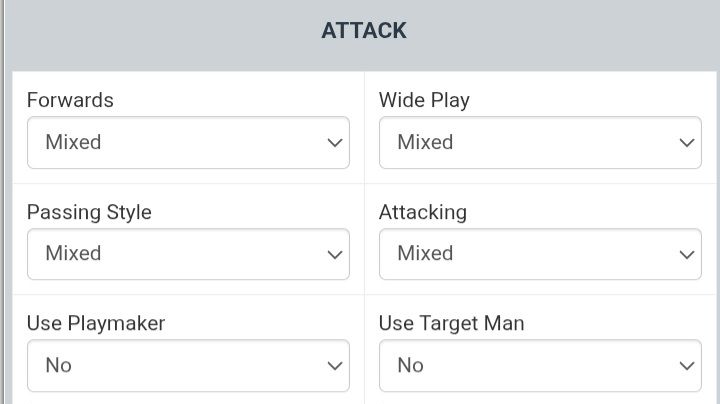This screenshot has height=404, width=720.
Task: Click the Wide Play field label
Action: 424,100
